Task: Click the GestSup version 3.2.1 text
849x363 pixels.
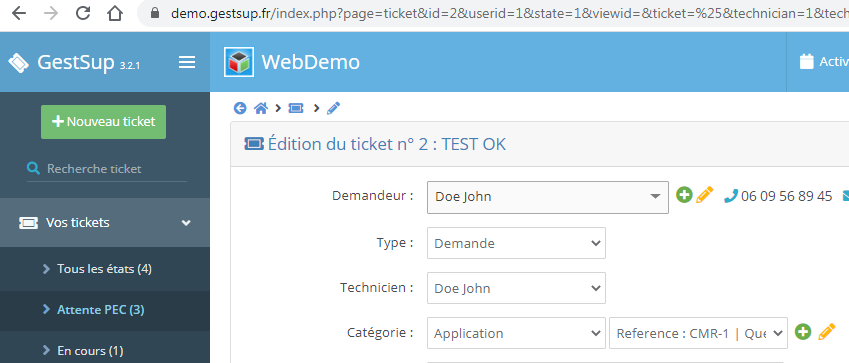Action: coord(130,66)
